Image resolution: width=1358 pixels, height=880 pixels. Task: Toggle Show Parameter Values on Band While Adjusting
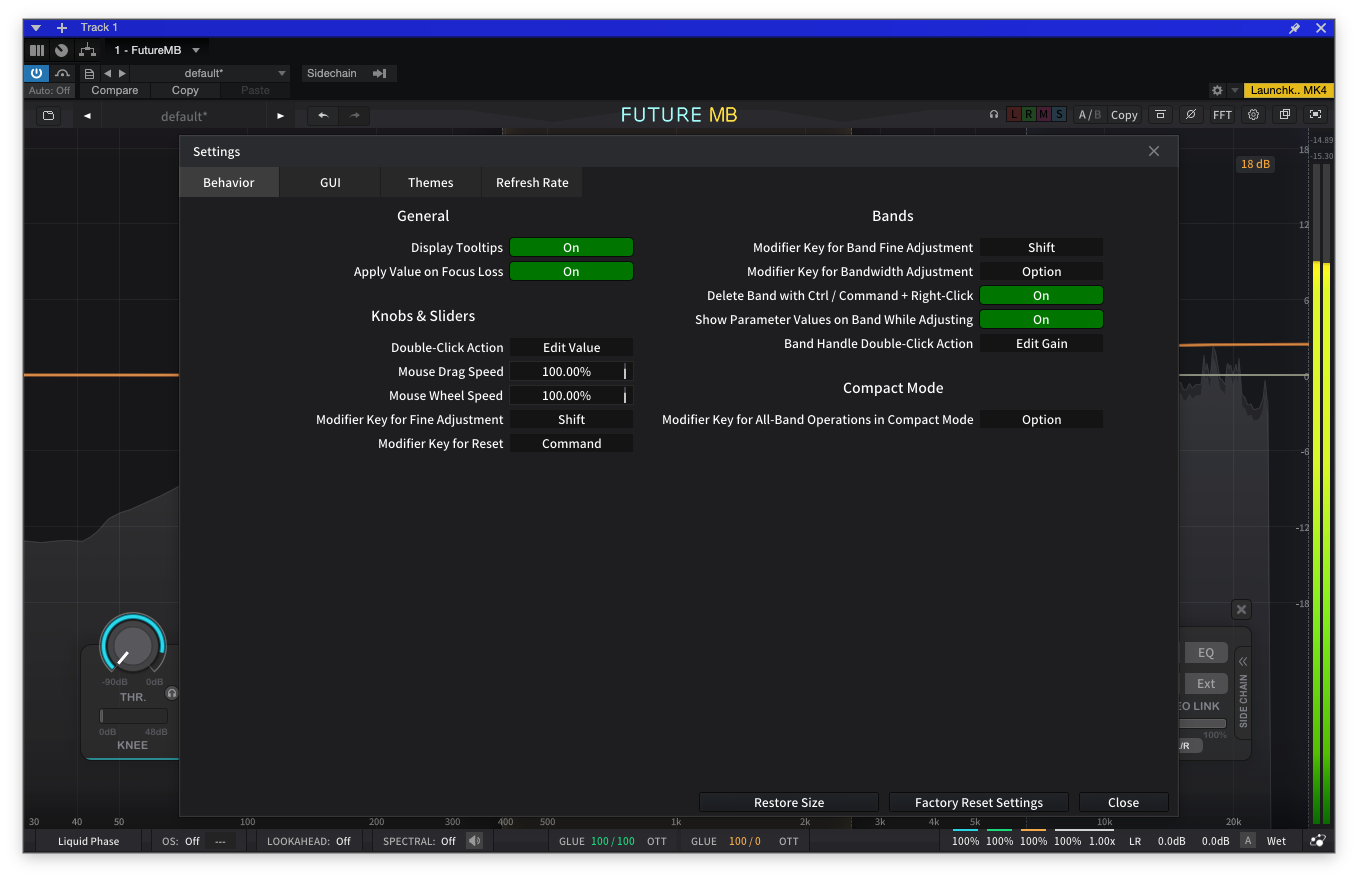pyautogui.click(x=1041, y=319)
